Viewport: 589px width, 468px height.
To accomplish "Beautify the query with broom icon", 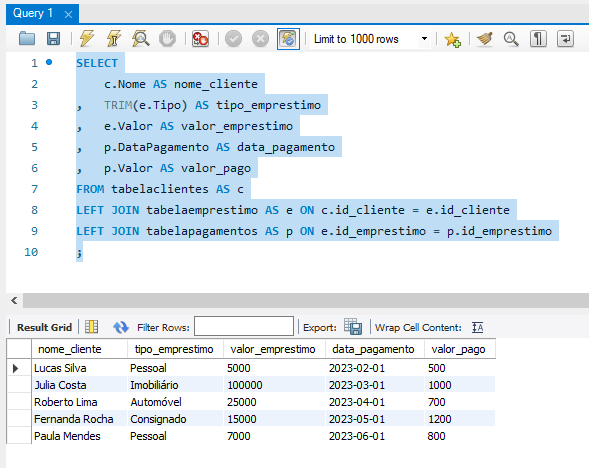I will pyautogui.click(x=485, y=39).
